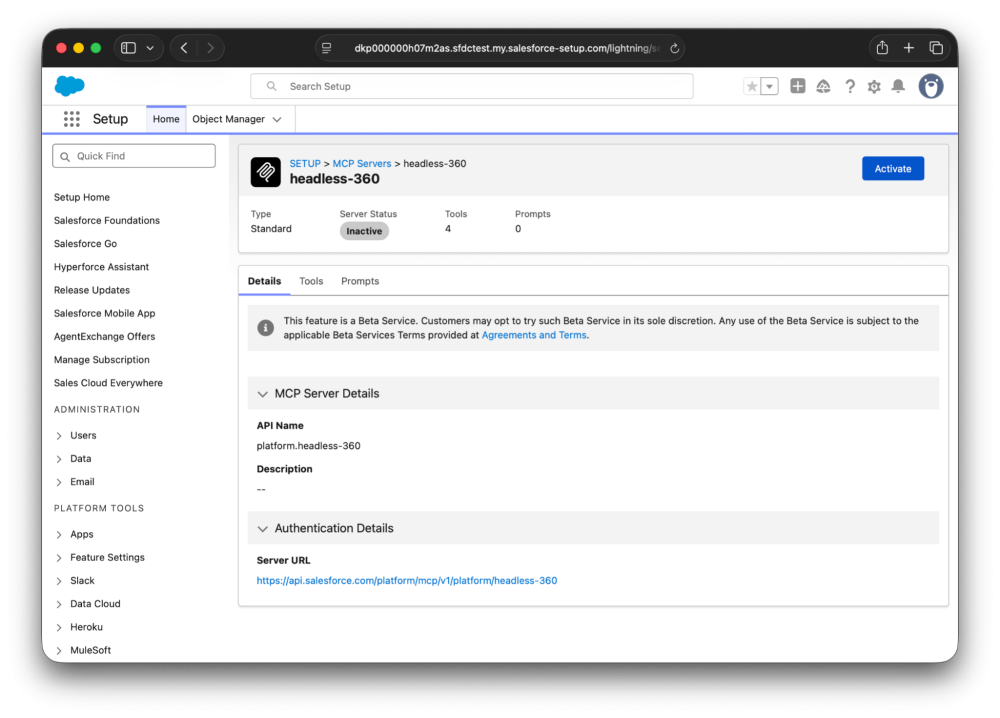The height and width of the screenshot is (718, 1000).
Task: Click the Search Setup field
Action: pos(472,86)
